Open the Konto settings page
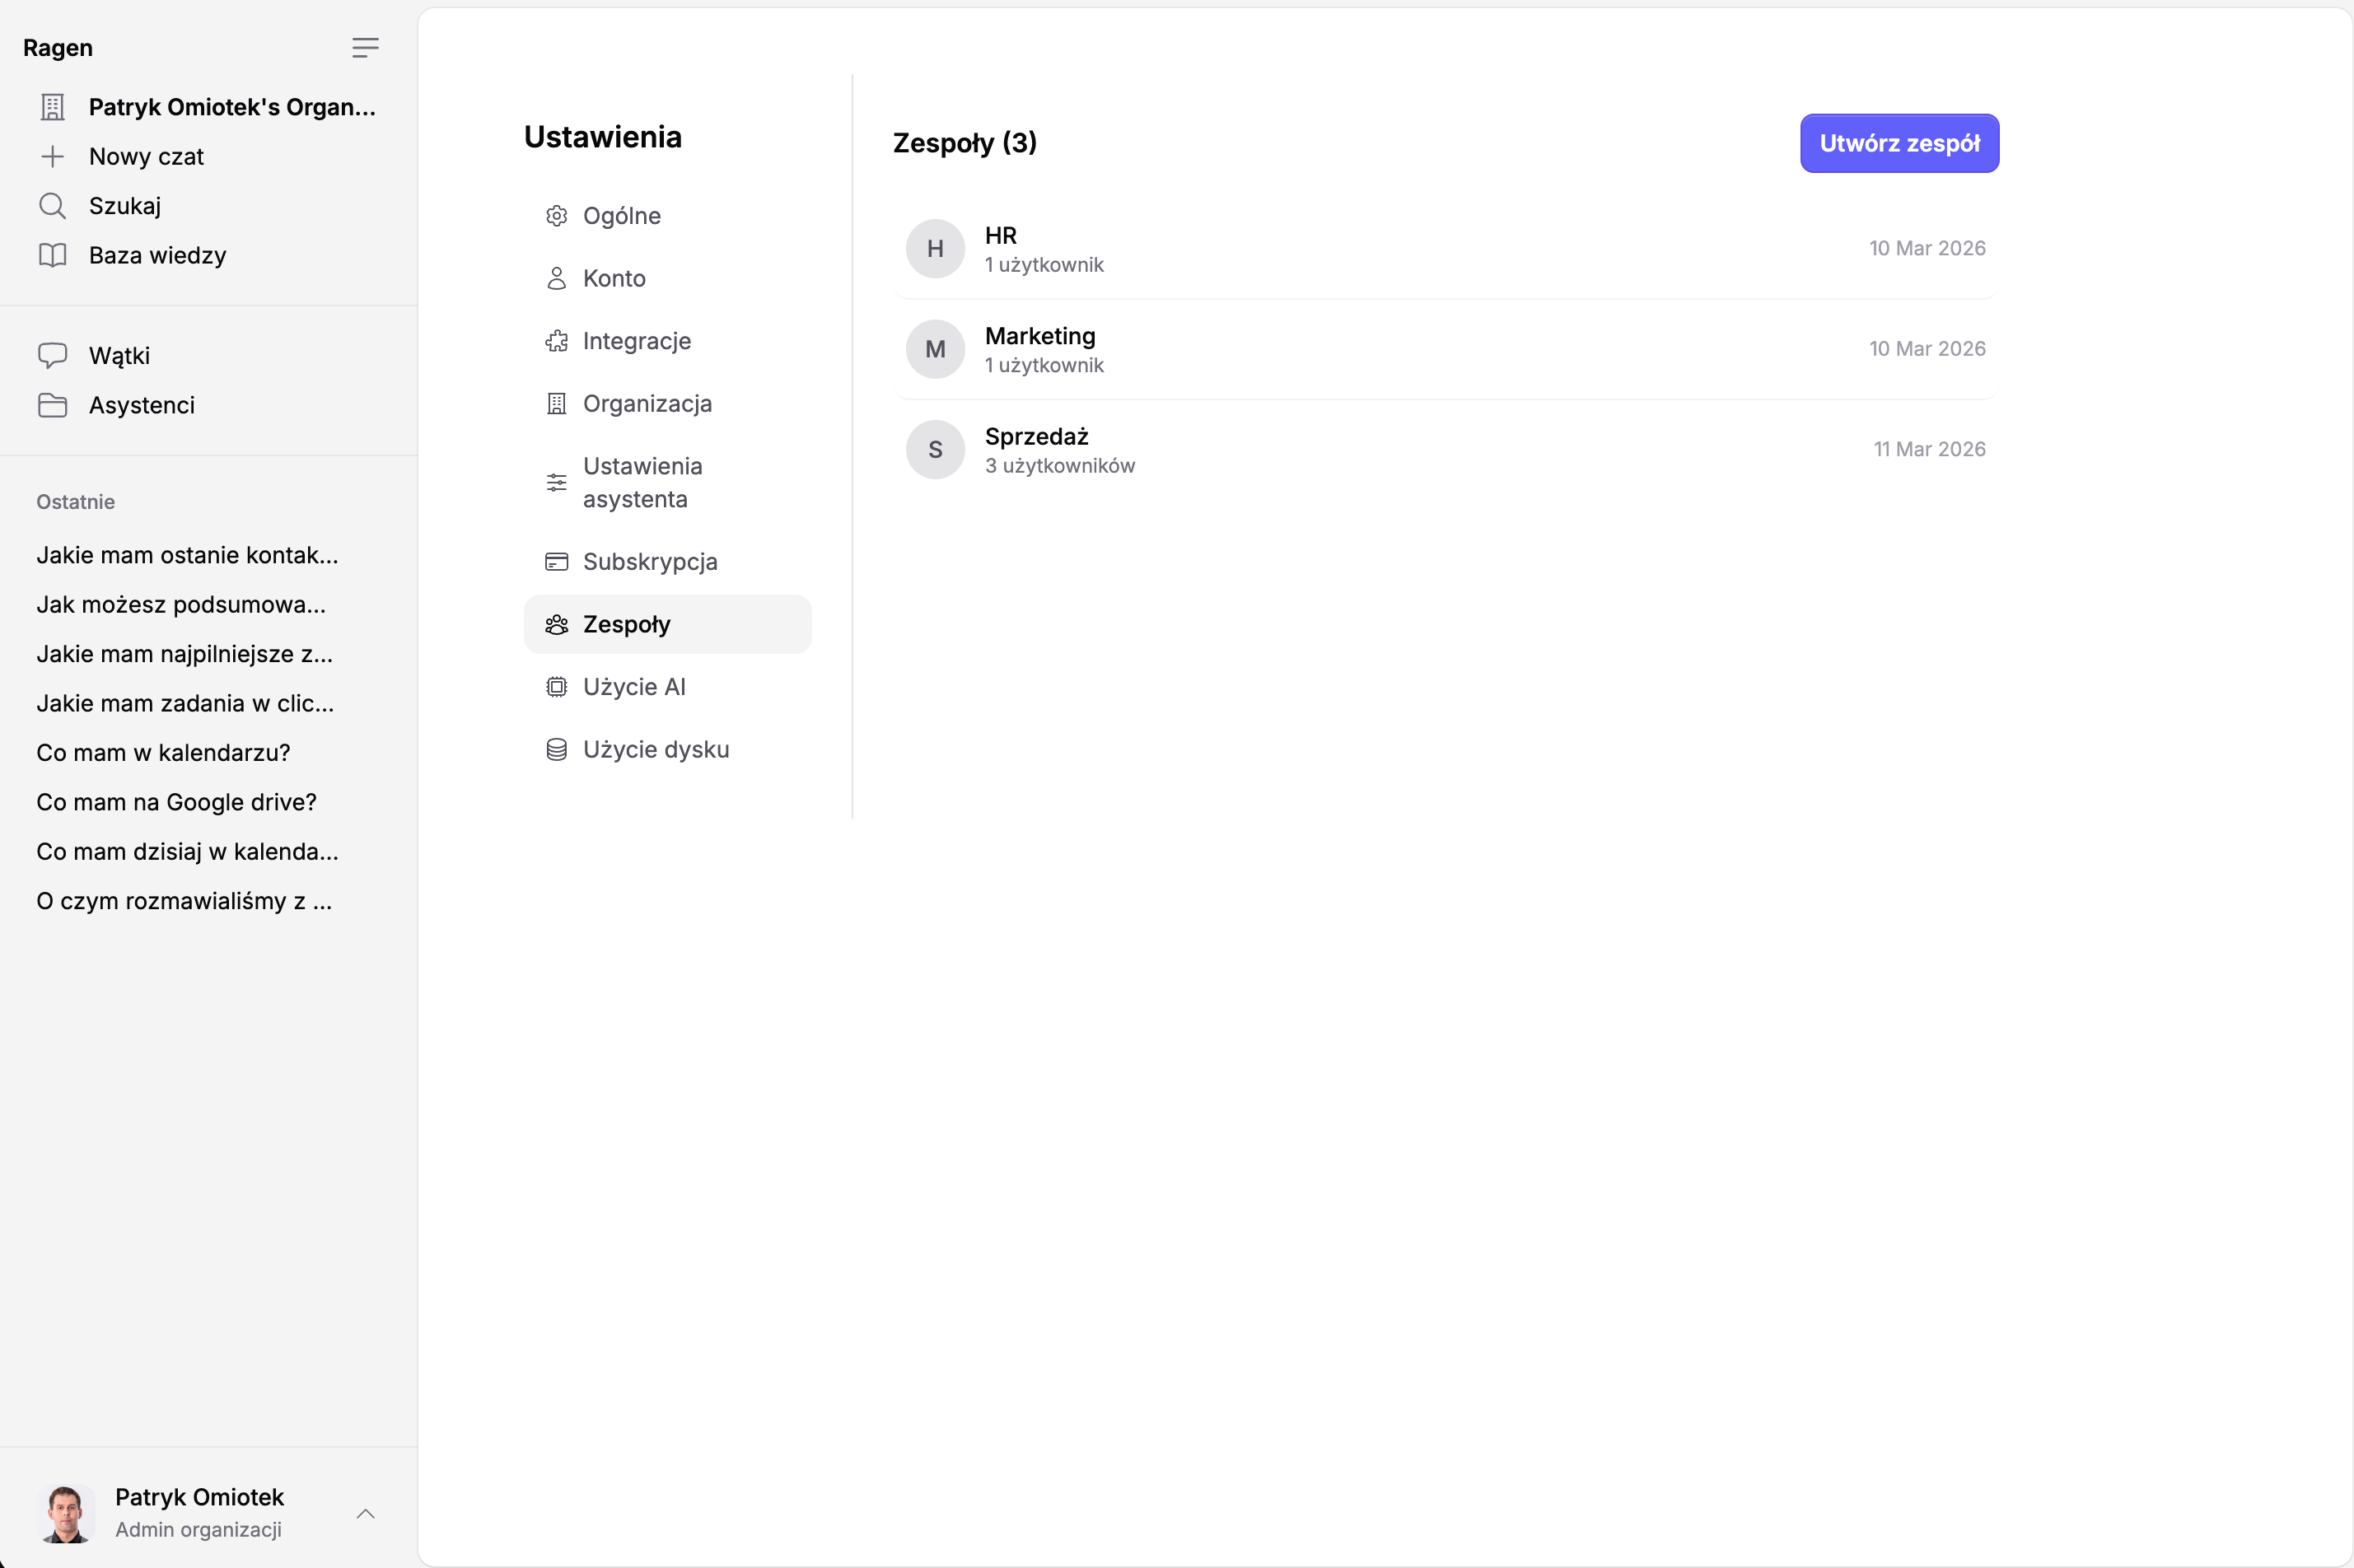This screenshot has width=2354, height=1568. point(613,279)
